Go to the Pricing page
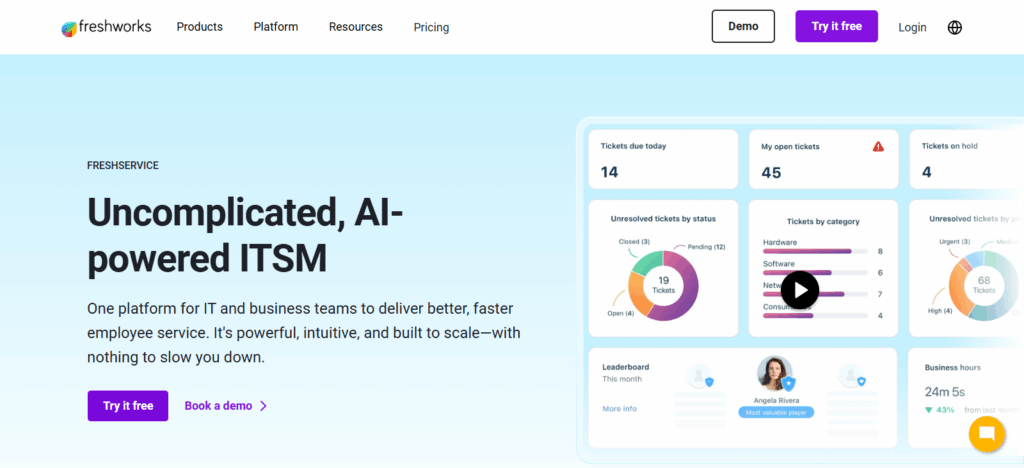Image resolution: width=1024 pixels, height=468 pixels. pyautogui.click(x=431, y=27)
